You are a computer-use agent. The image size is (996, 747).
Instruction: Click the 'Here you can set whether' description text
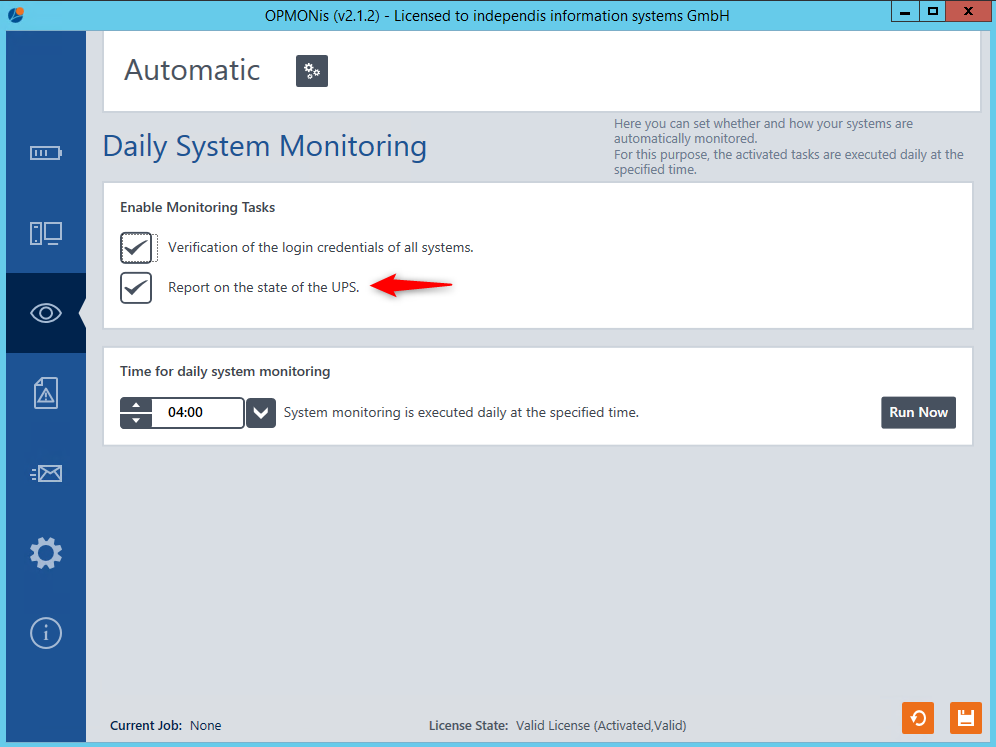(x=788, y=147)
